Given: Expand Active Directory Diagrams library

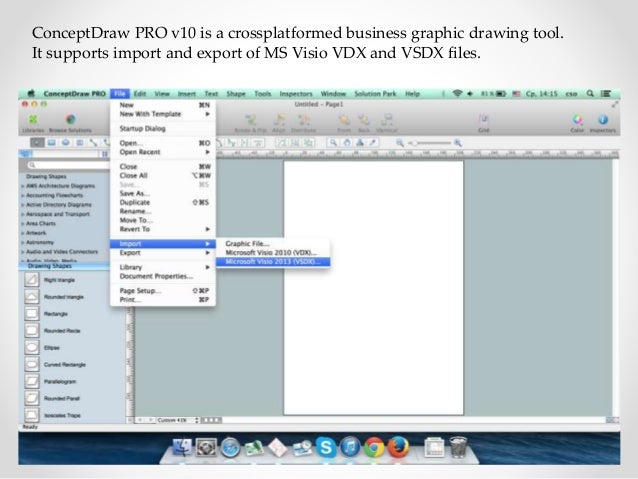Looking at the screenshot, I should [x=57, y=205].
